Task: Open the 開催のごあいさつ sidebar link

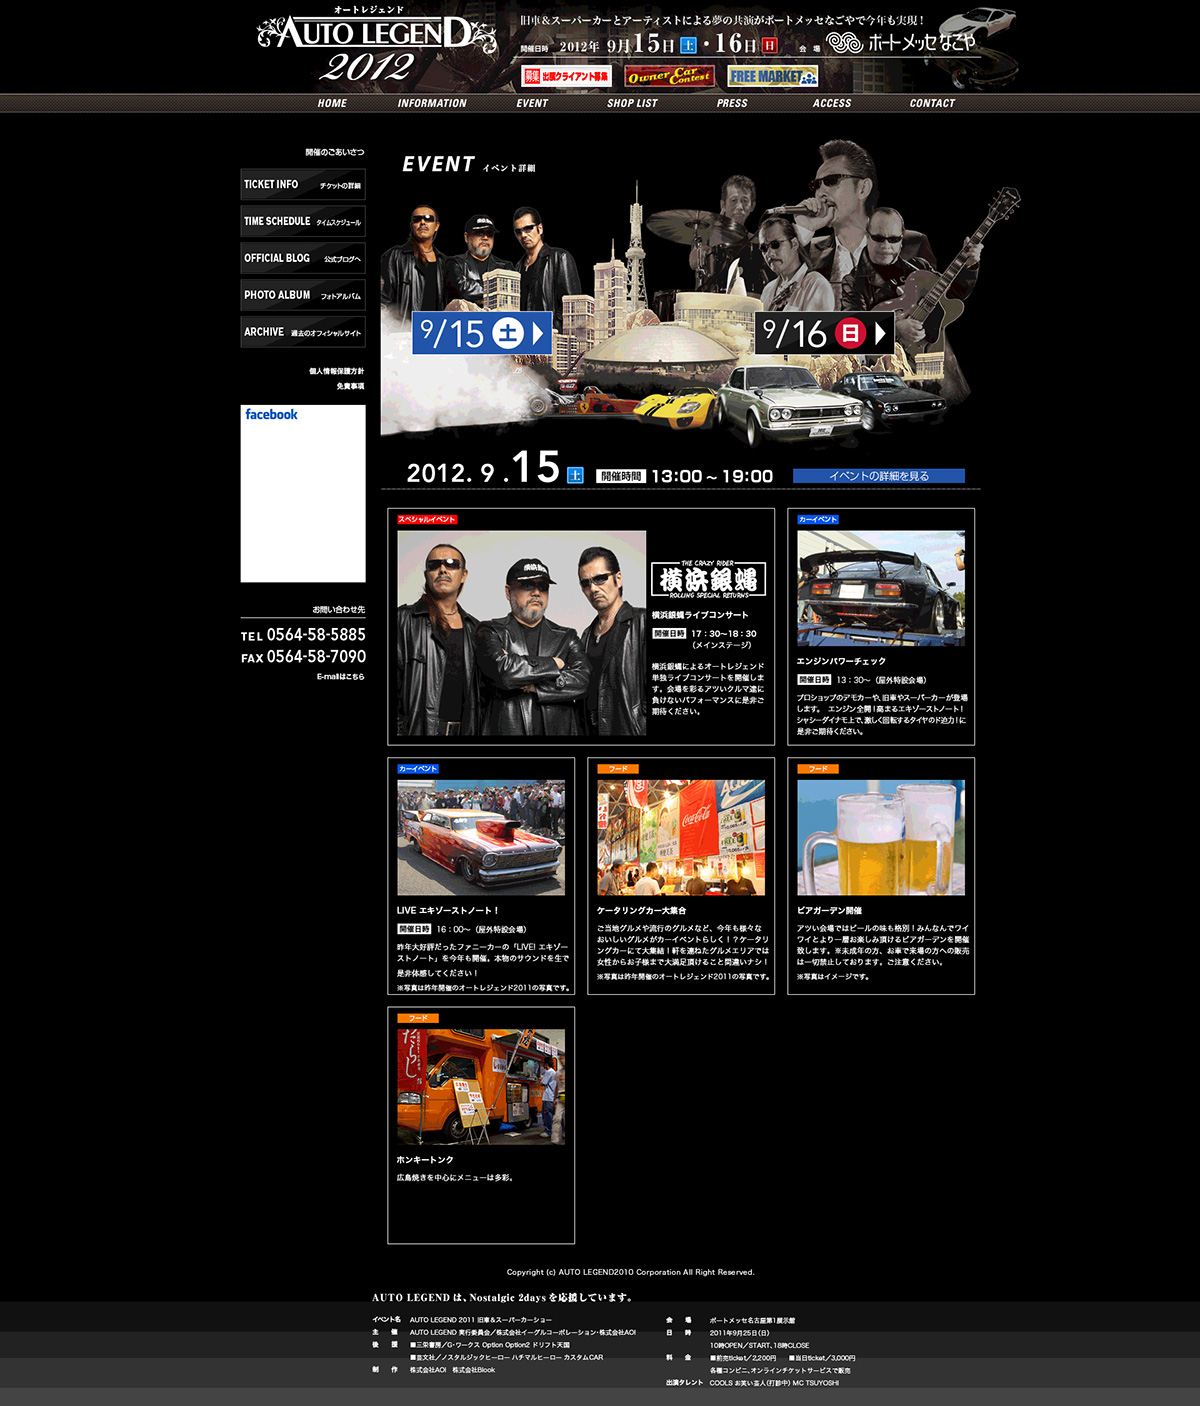Action: [x=335, y=152]
